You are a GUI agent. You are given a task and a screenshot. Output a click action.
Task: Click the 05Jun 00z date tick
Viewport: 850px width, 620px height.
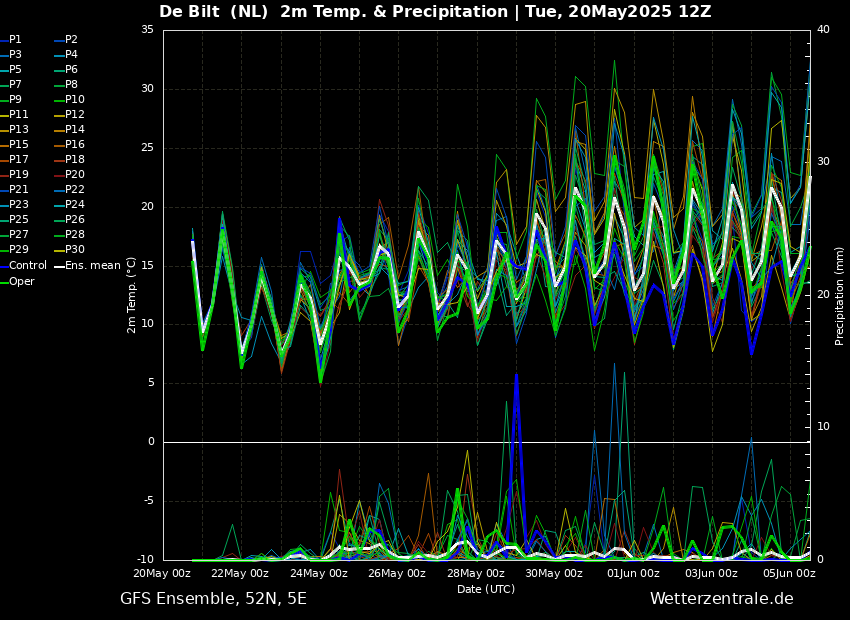pyautogui.click(x=789, y=574)
